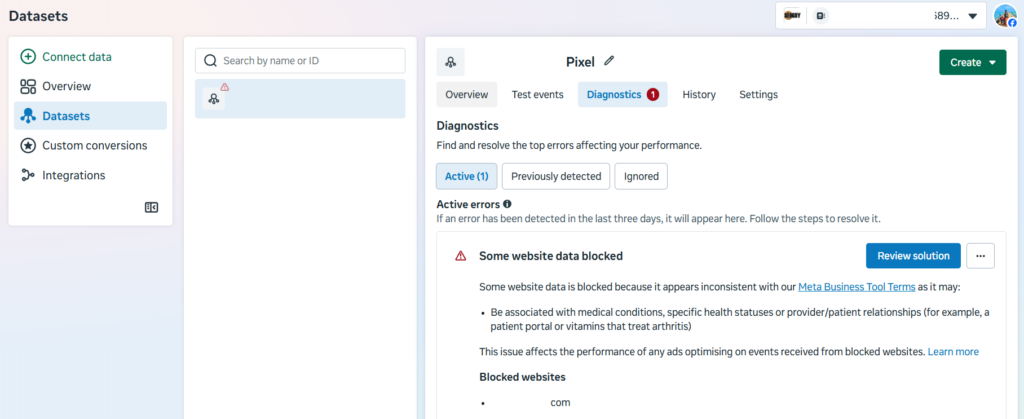Open the Create dropdown button
1024x419 pixels.
[972, 63]
